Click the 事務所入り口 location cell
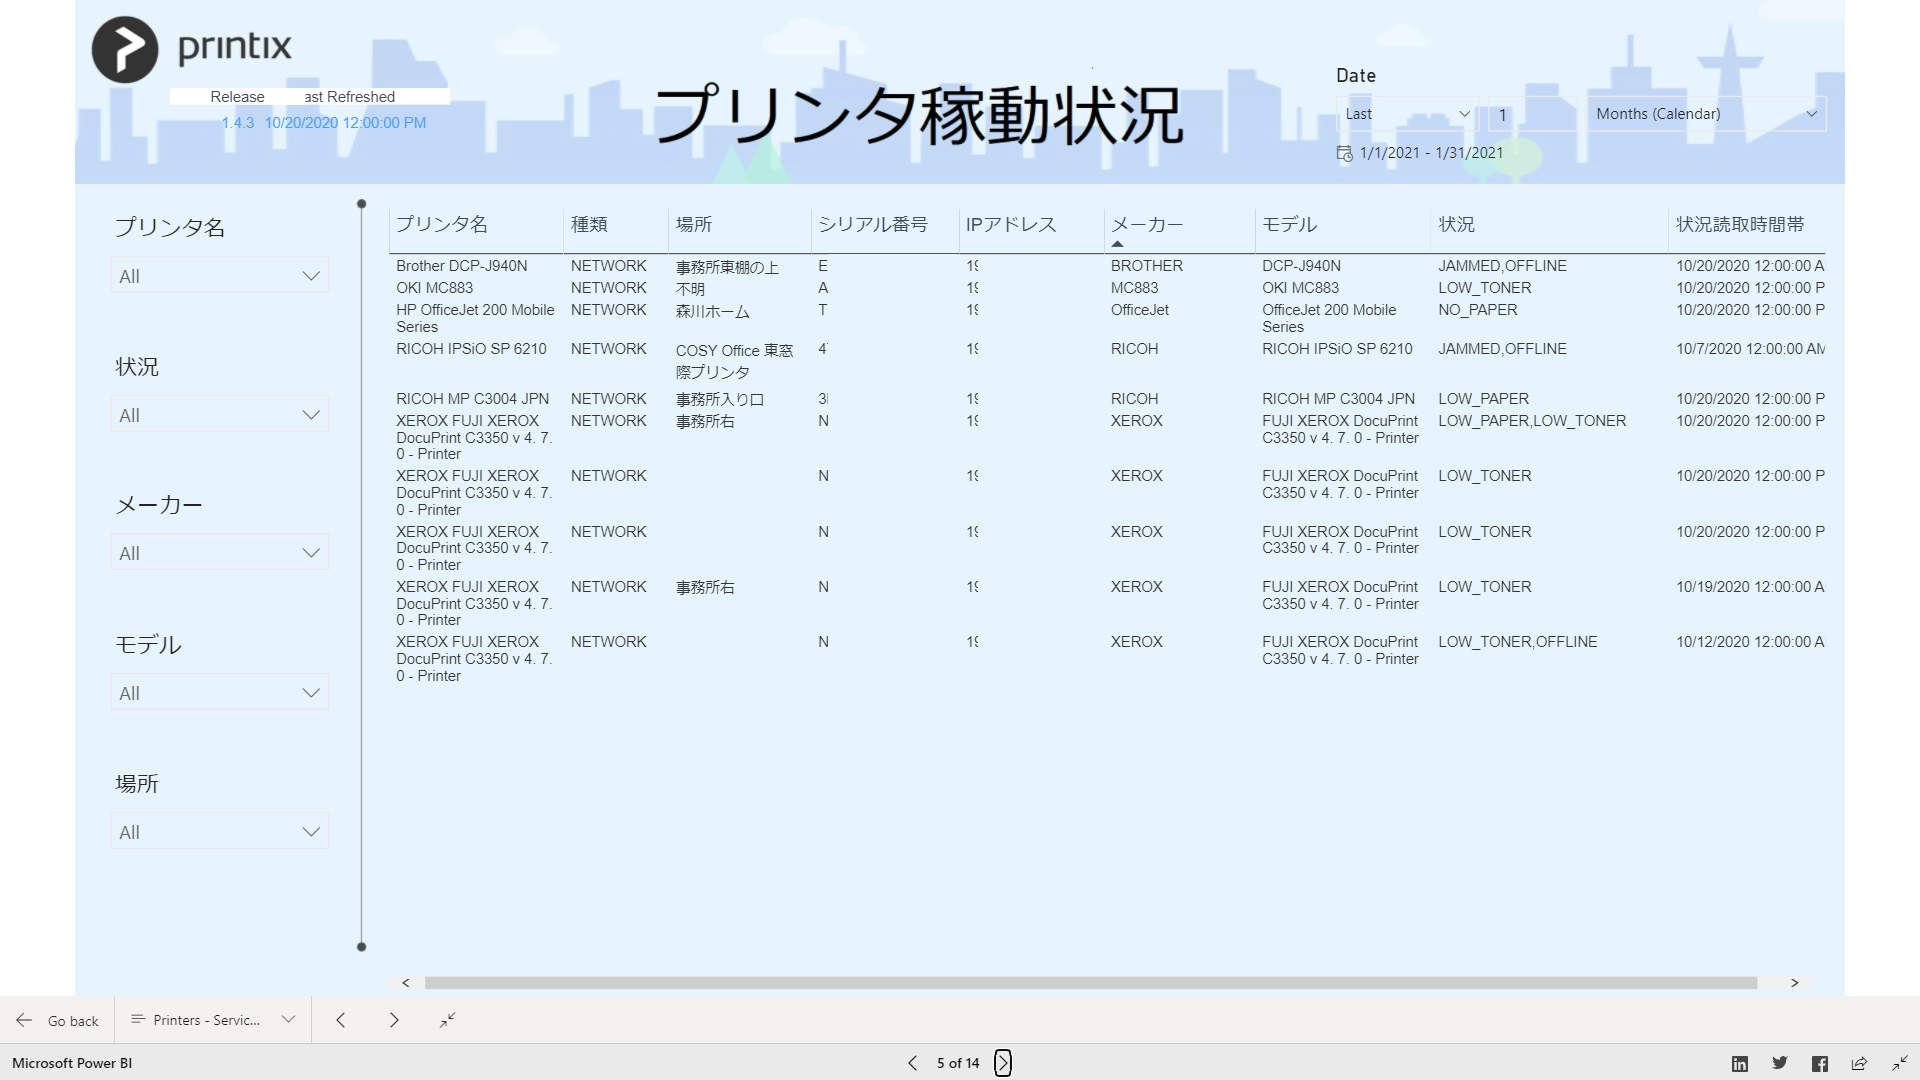1920x1080 pixels. (x=719, y=399)
